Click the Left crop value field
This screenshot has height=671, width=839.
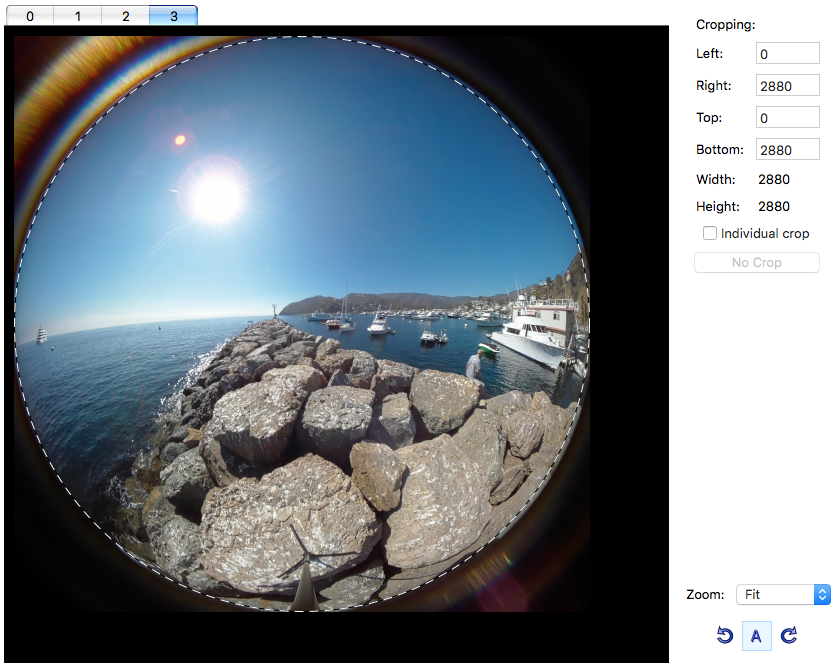click(x=787, y=54)
